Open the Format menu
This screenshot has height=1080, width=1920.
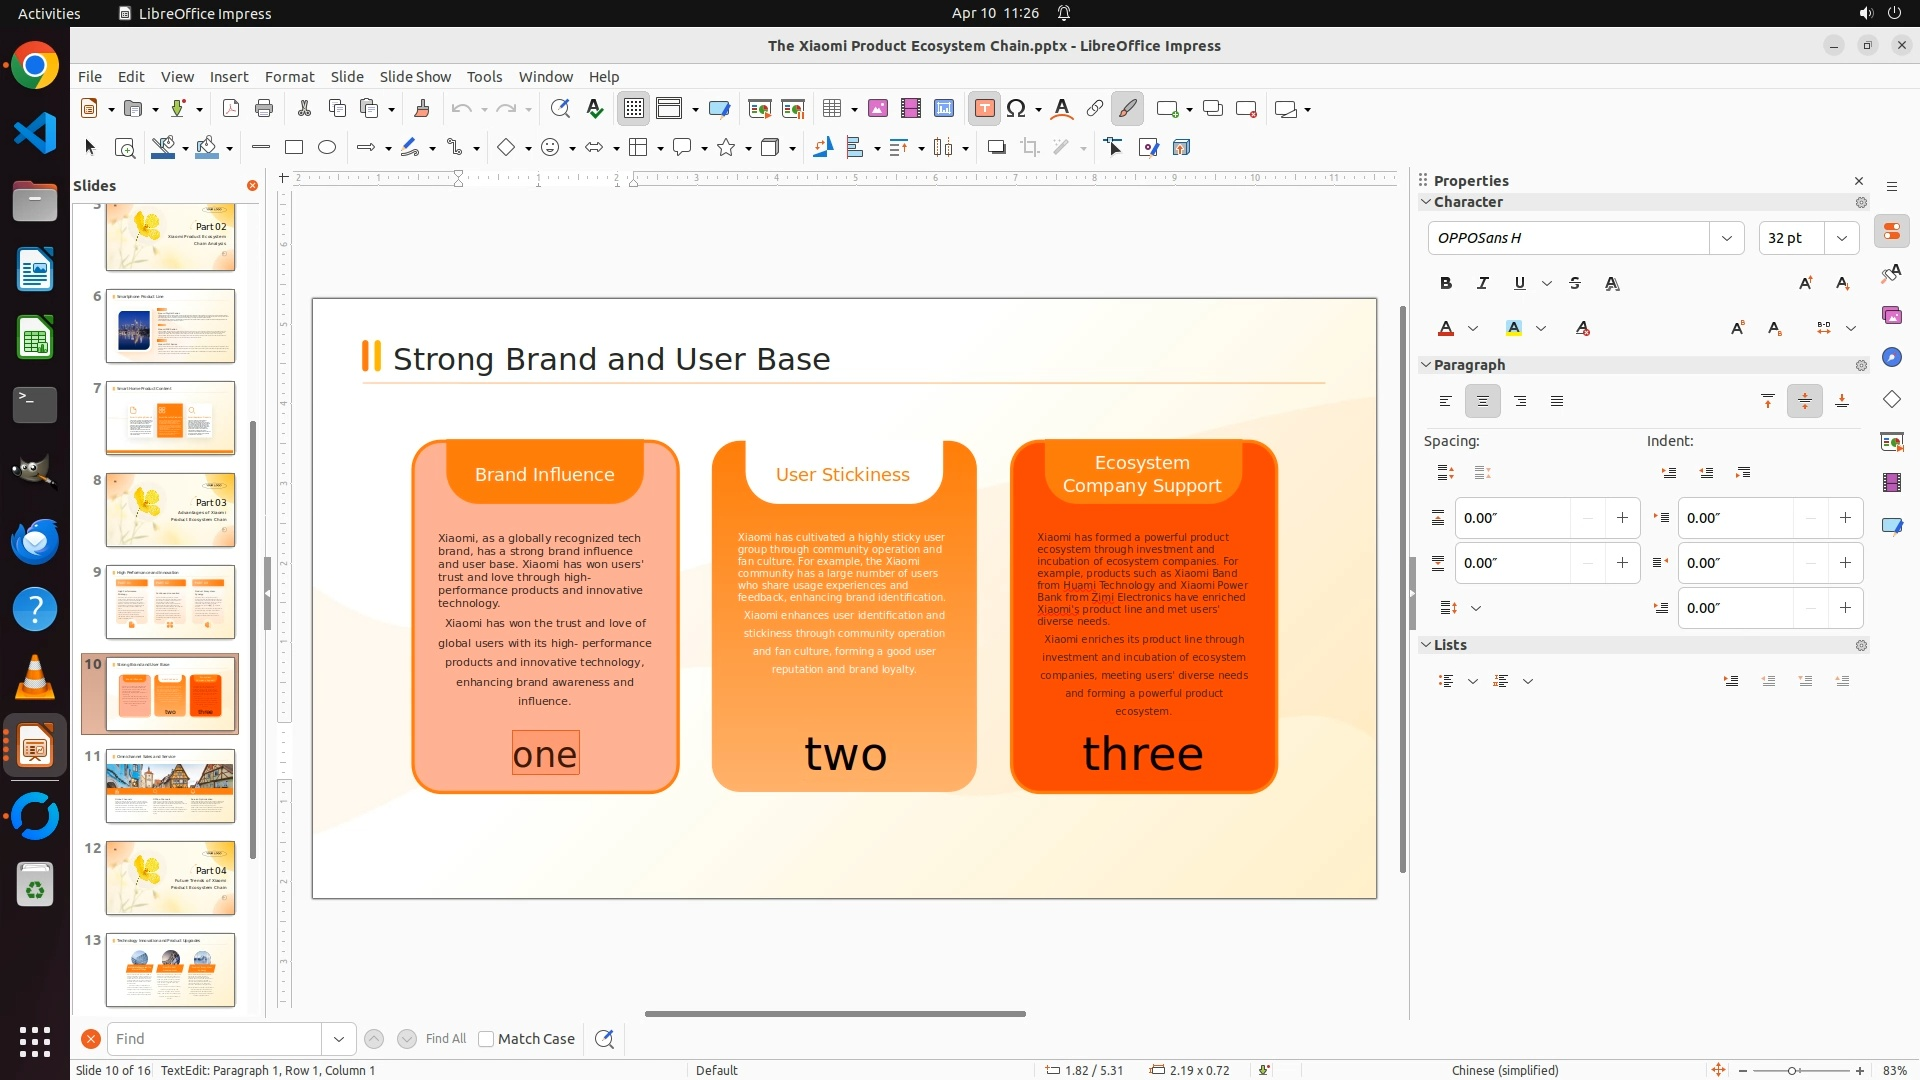point(289,77)
